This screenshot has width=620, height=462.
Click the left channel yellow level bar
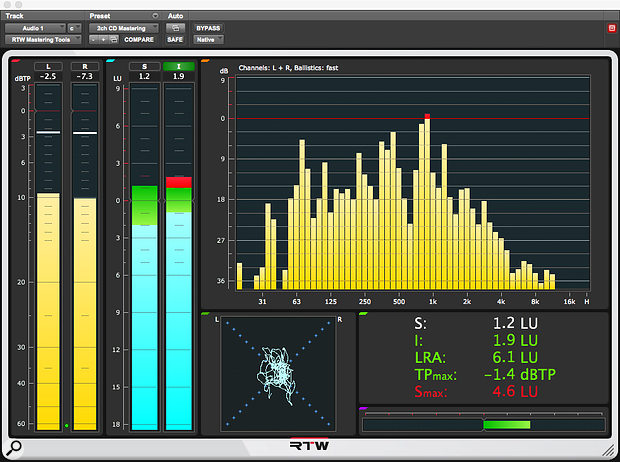click(48, 311)
